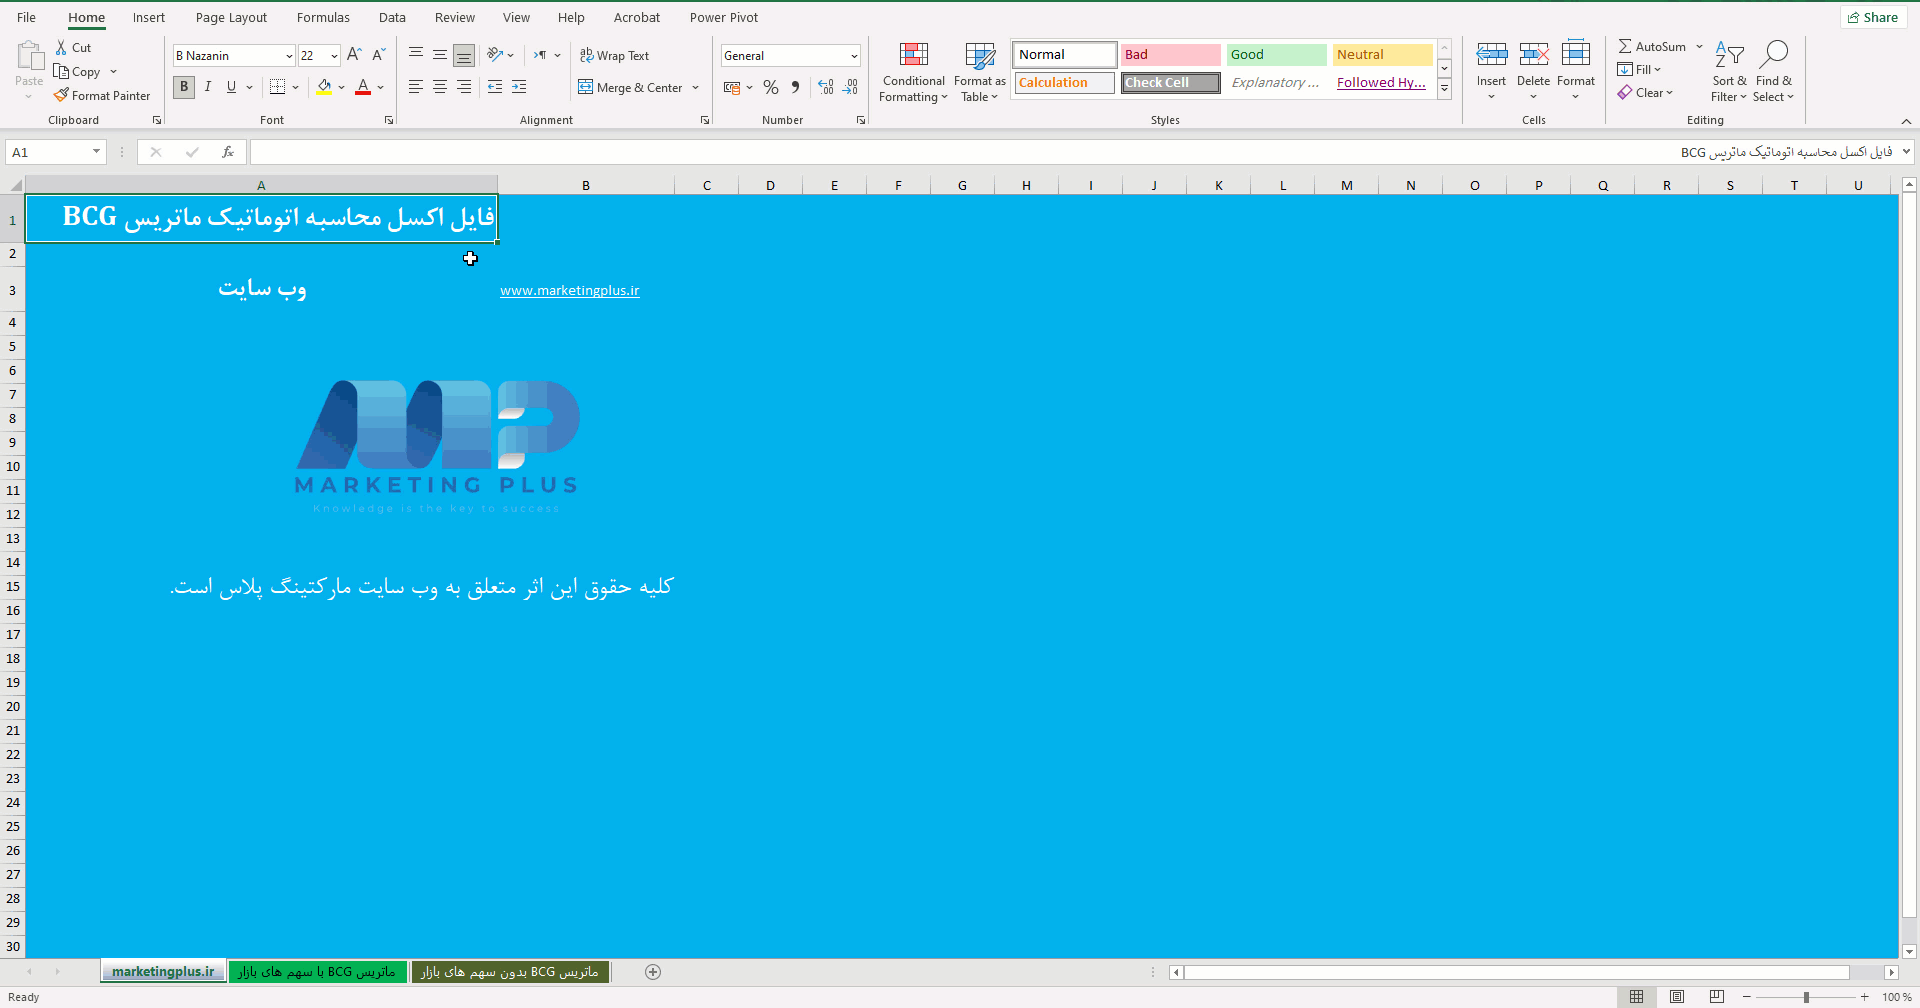1920x1008 pixels.
Task: Expand the AutoSum dropdown arrow
Action: [1699, 46]
